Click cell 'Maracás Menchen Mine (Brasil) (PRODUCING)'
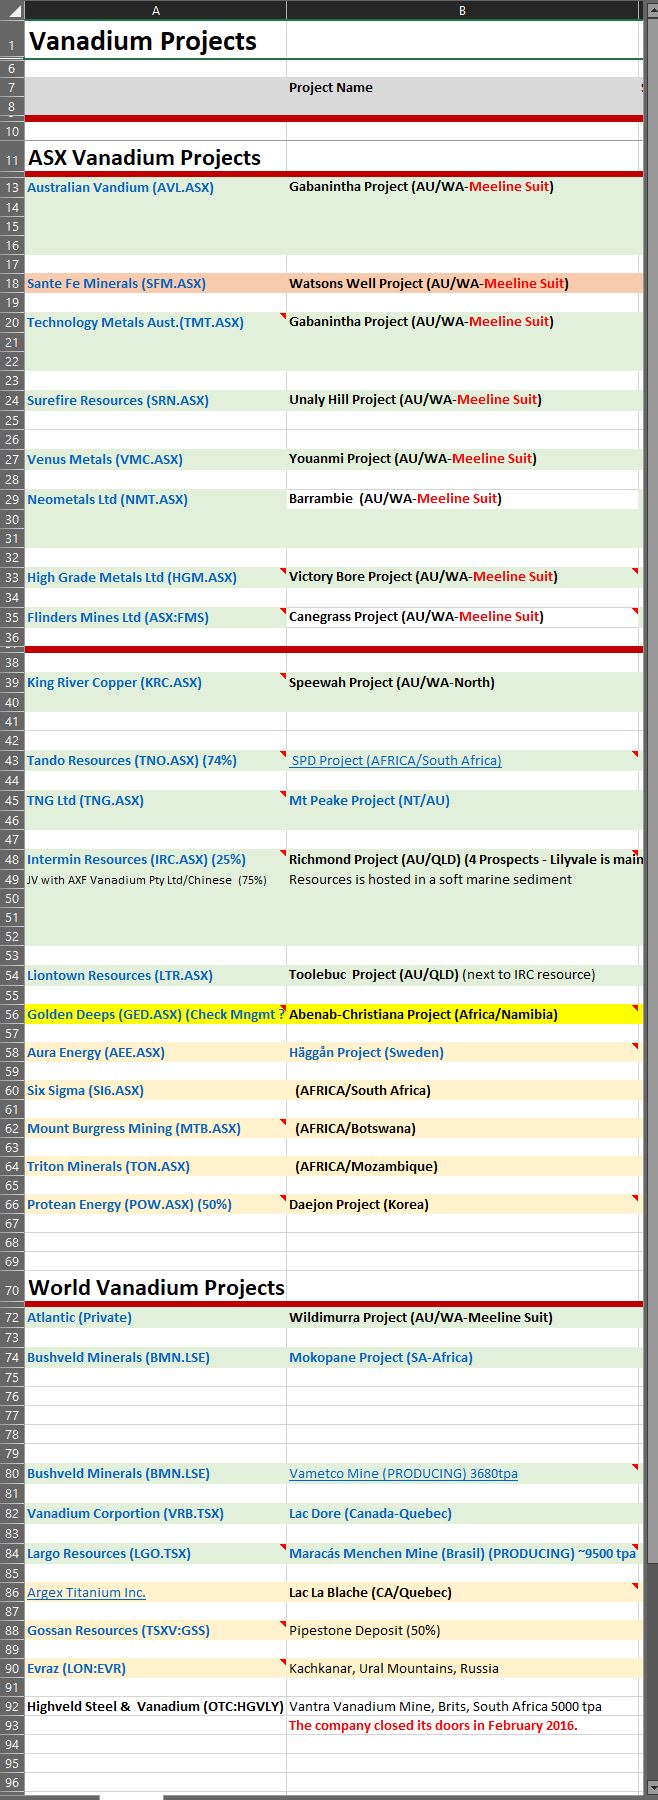 463,1553
